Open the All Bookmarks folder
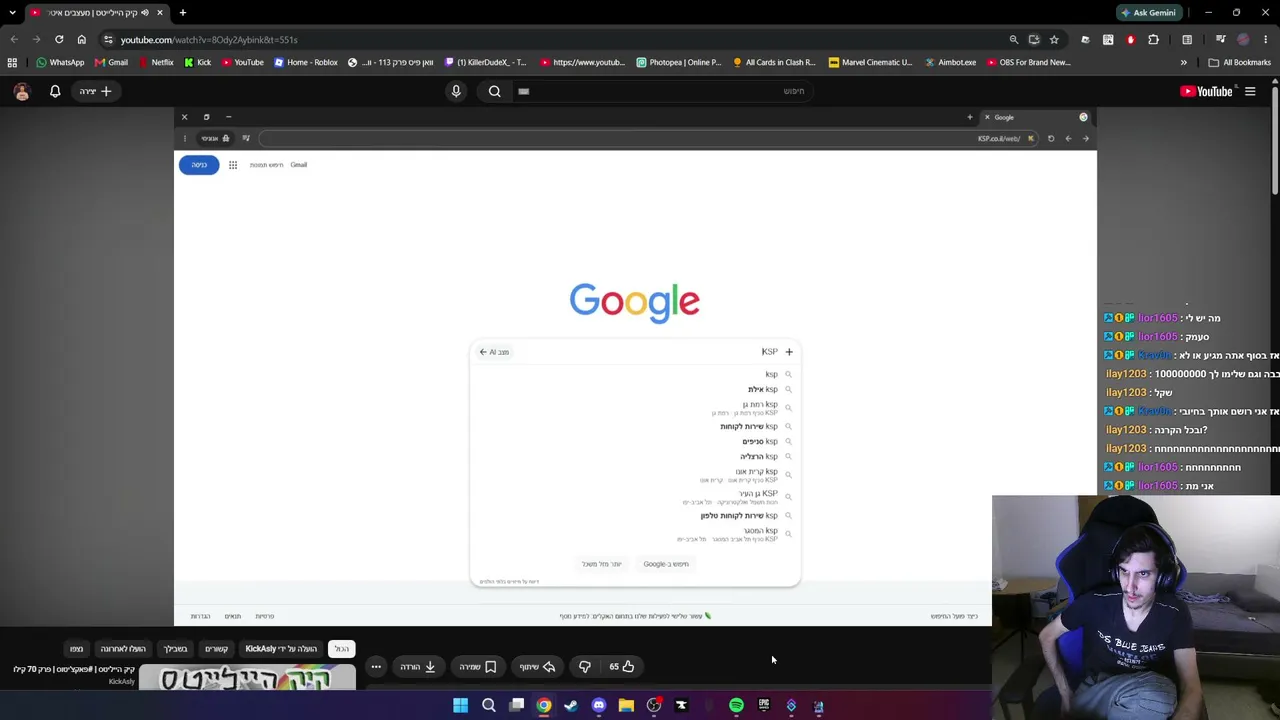The height and width of the screenshot is (720, 1280). coord(1240,62)
